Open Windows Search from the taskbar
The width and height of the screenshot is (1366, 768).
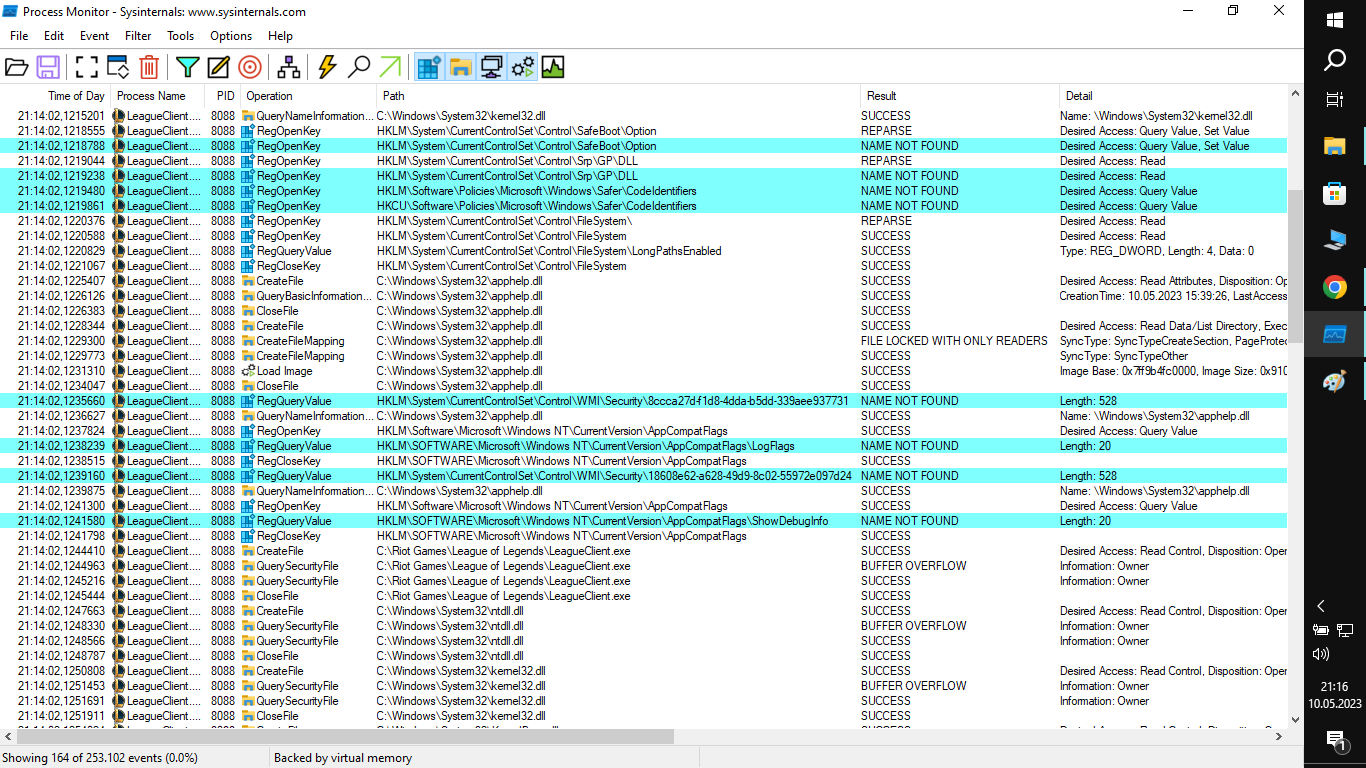pos(1335,61)
